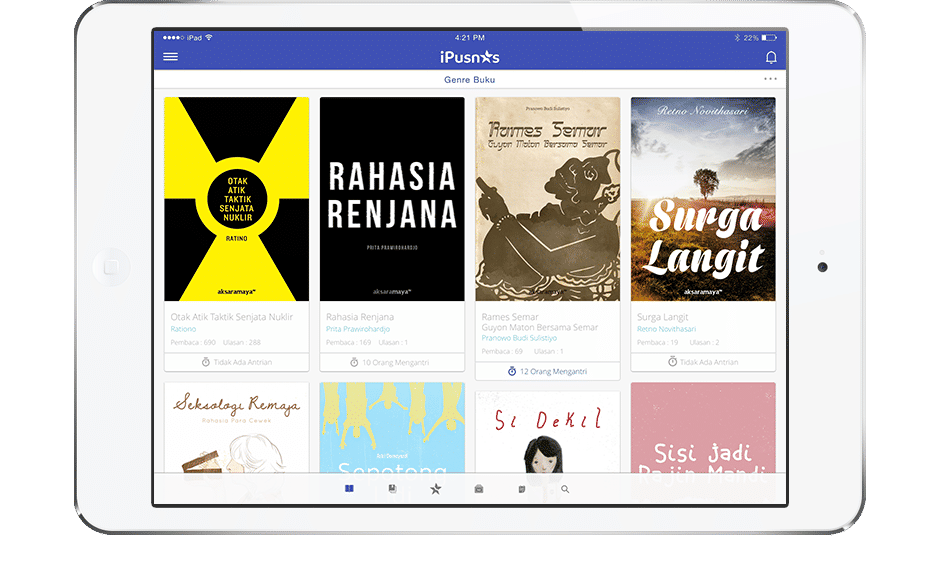Tap clock icon beside 12 Orang Mengantri
Image resolution: width=937 pixels, height=573 pixels.
click(512, 371)
